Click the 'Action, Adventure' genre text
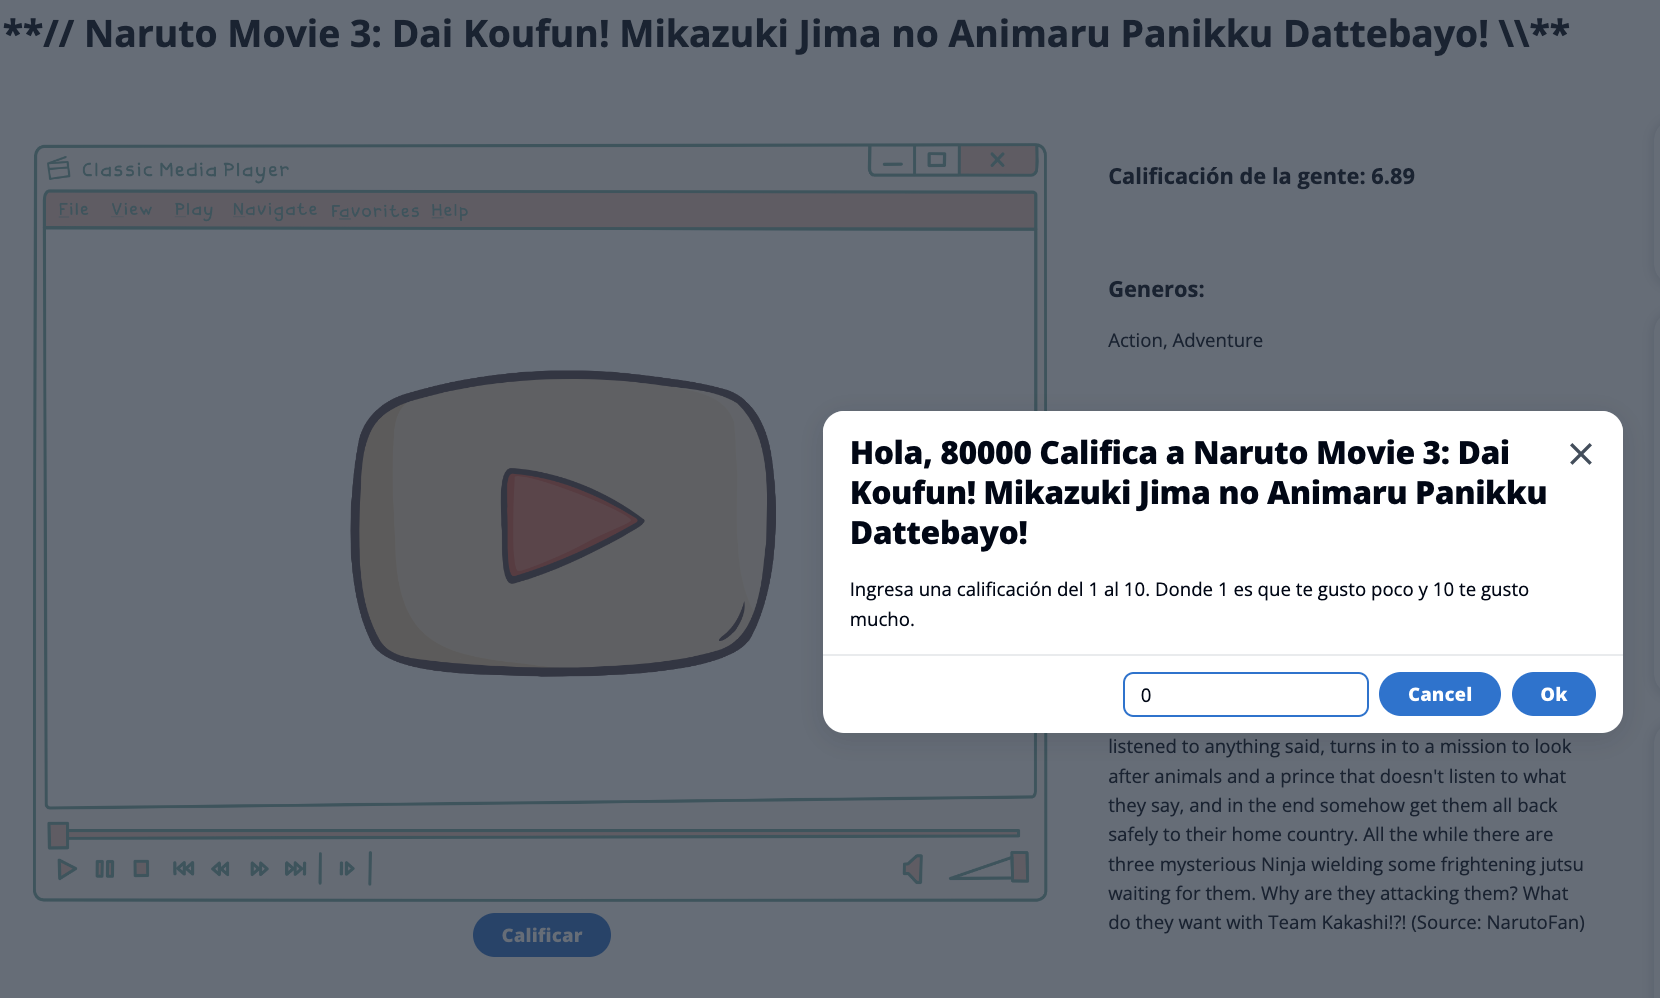Image resolution: width=1660 pixels, height=998 pixels. [1185, 340]
